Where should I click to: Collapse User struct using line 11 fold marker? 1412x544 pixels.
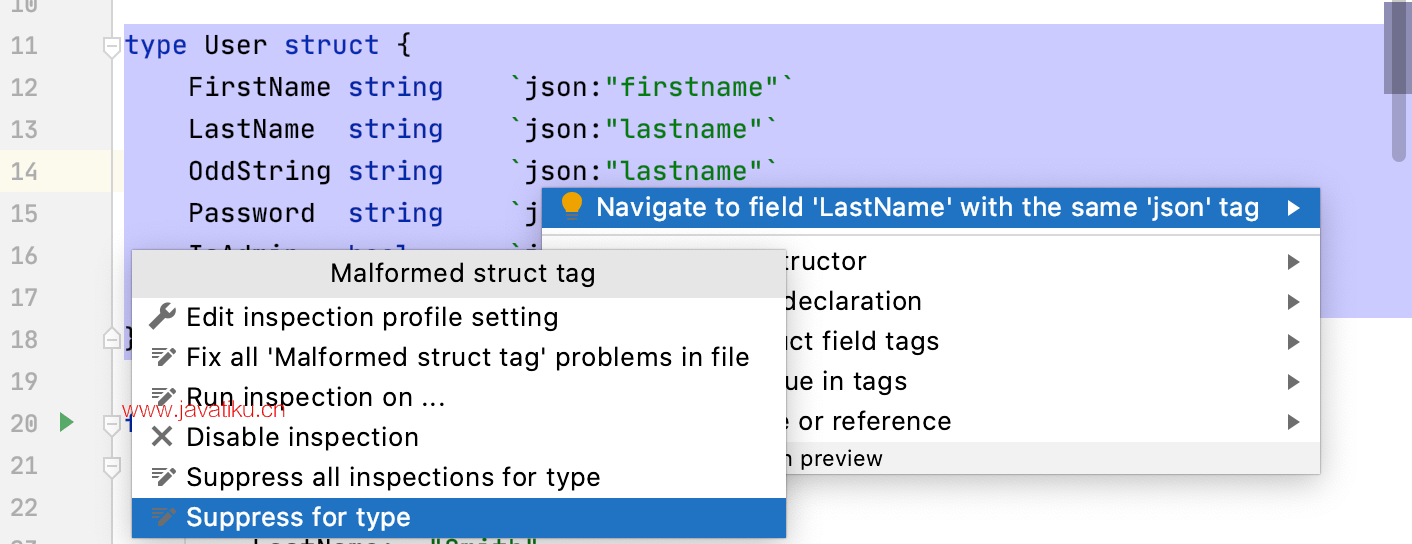click(112, 46)
